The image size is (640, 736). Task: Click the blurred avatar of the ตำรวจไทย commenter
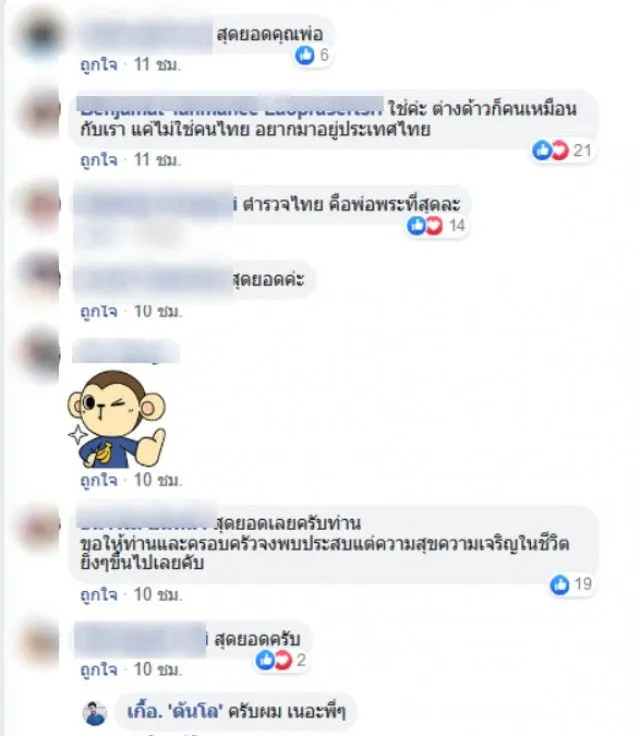click(x=40, y=205)
